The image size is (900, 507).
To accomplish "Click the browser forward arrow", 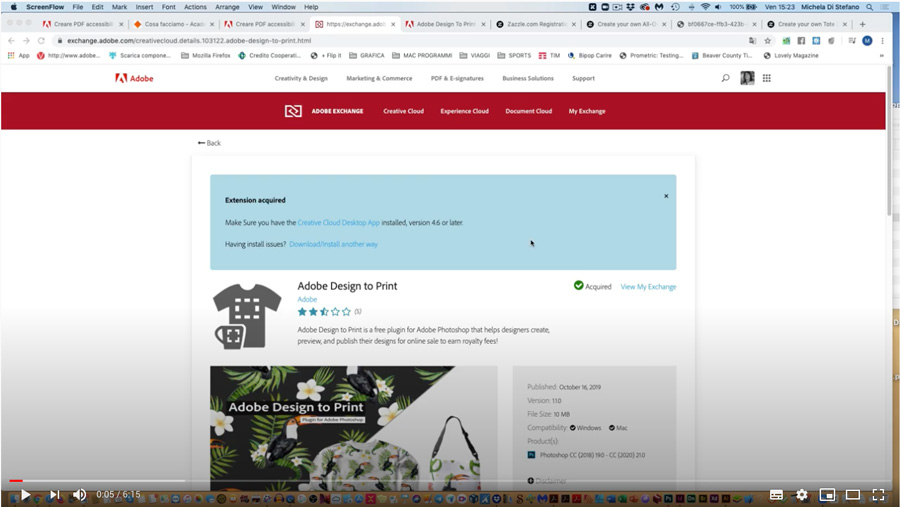I will [26, 41].
